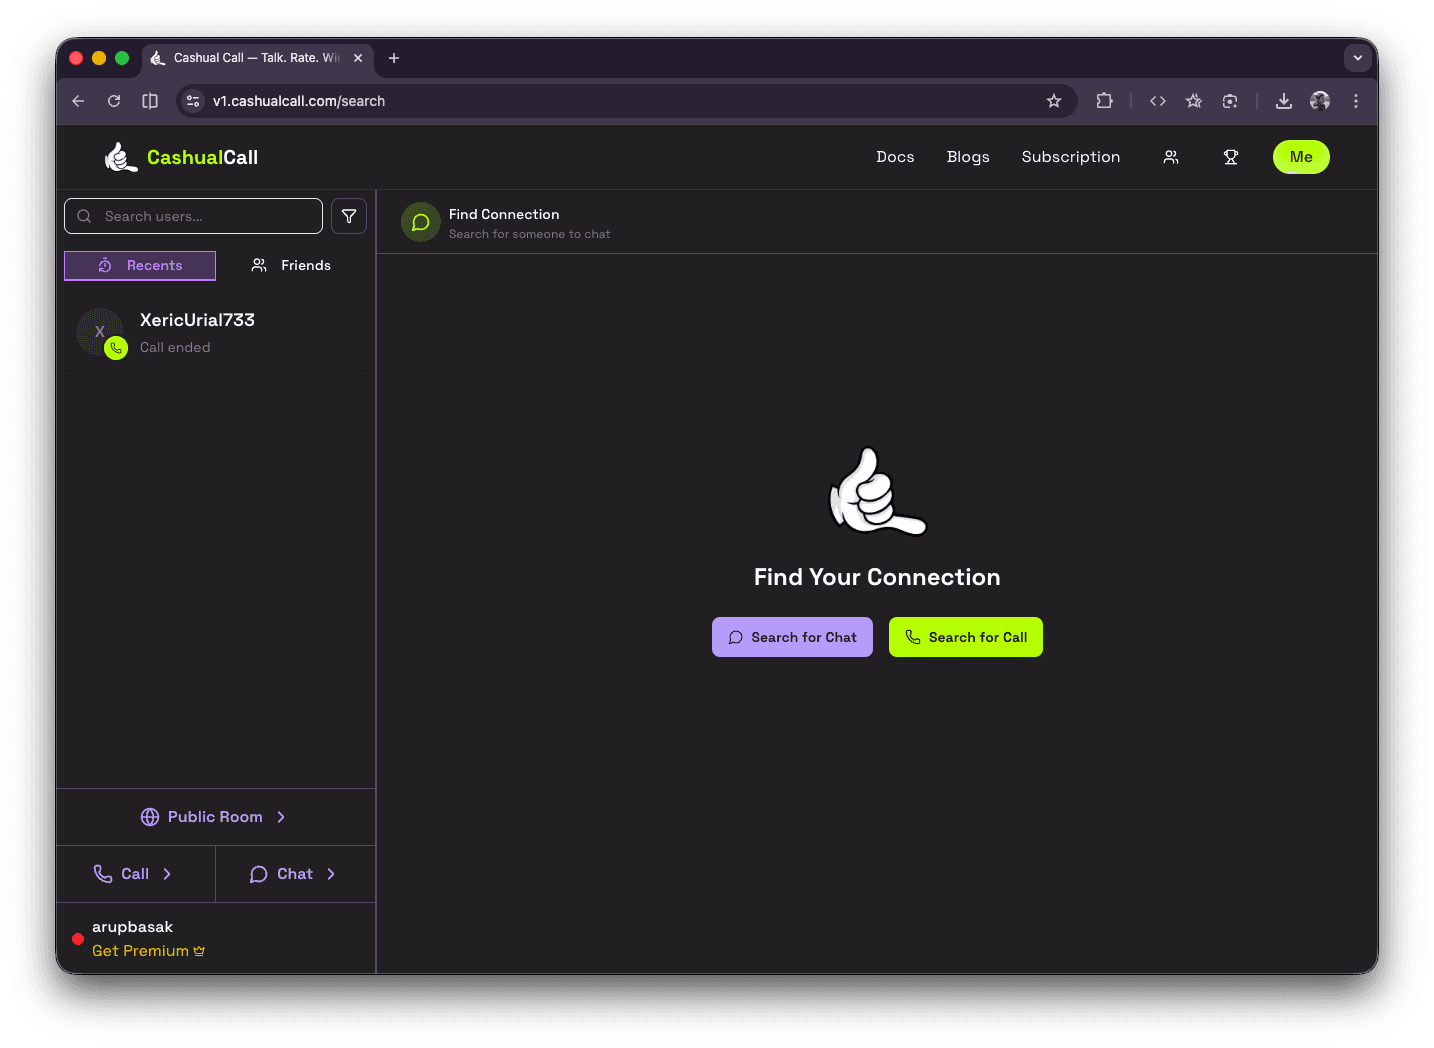
Task: Click the Me profile button
Action: 1300,157
